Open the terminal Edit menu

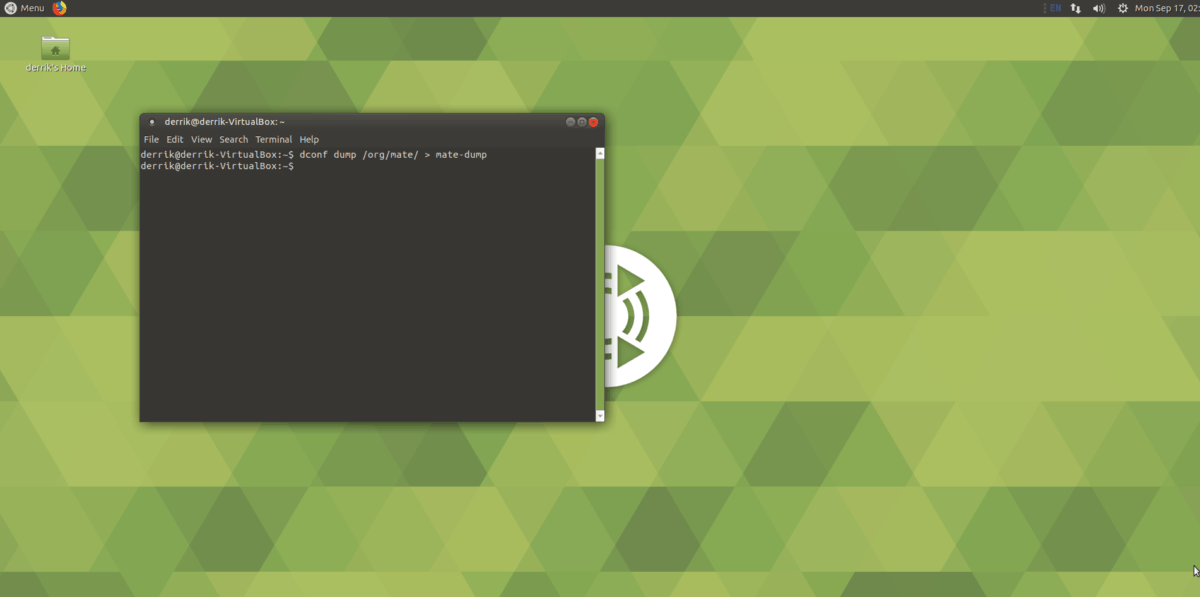[x=175, y=140]
